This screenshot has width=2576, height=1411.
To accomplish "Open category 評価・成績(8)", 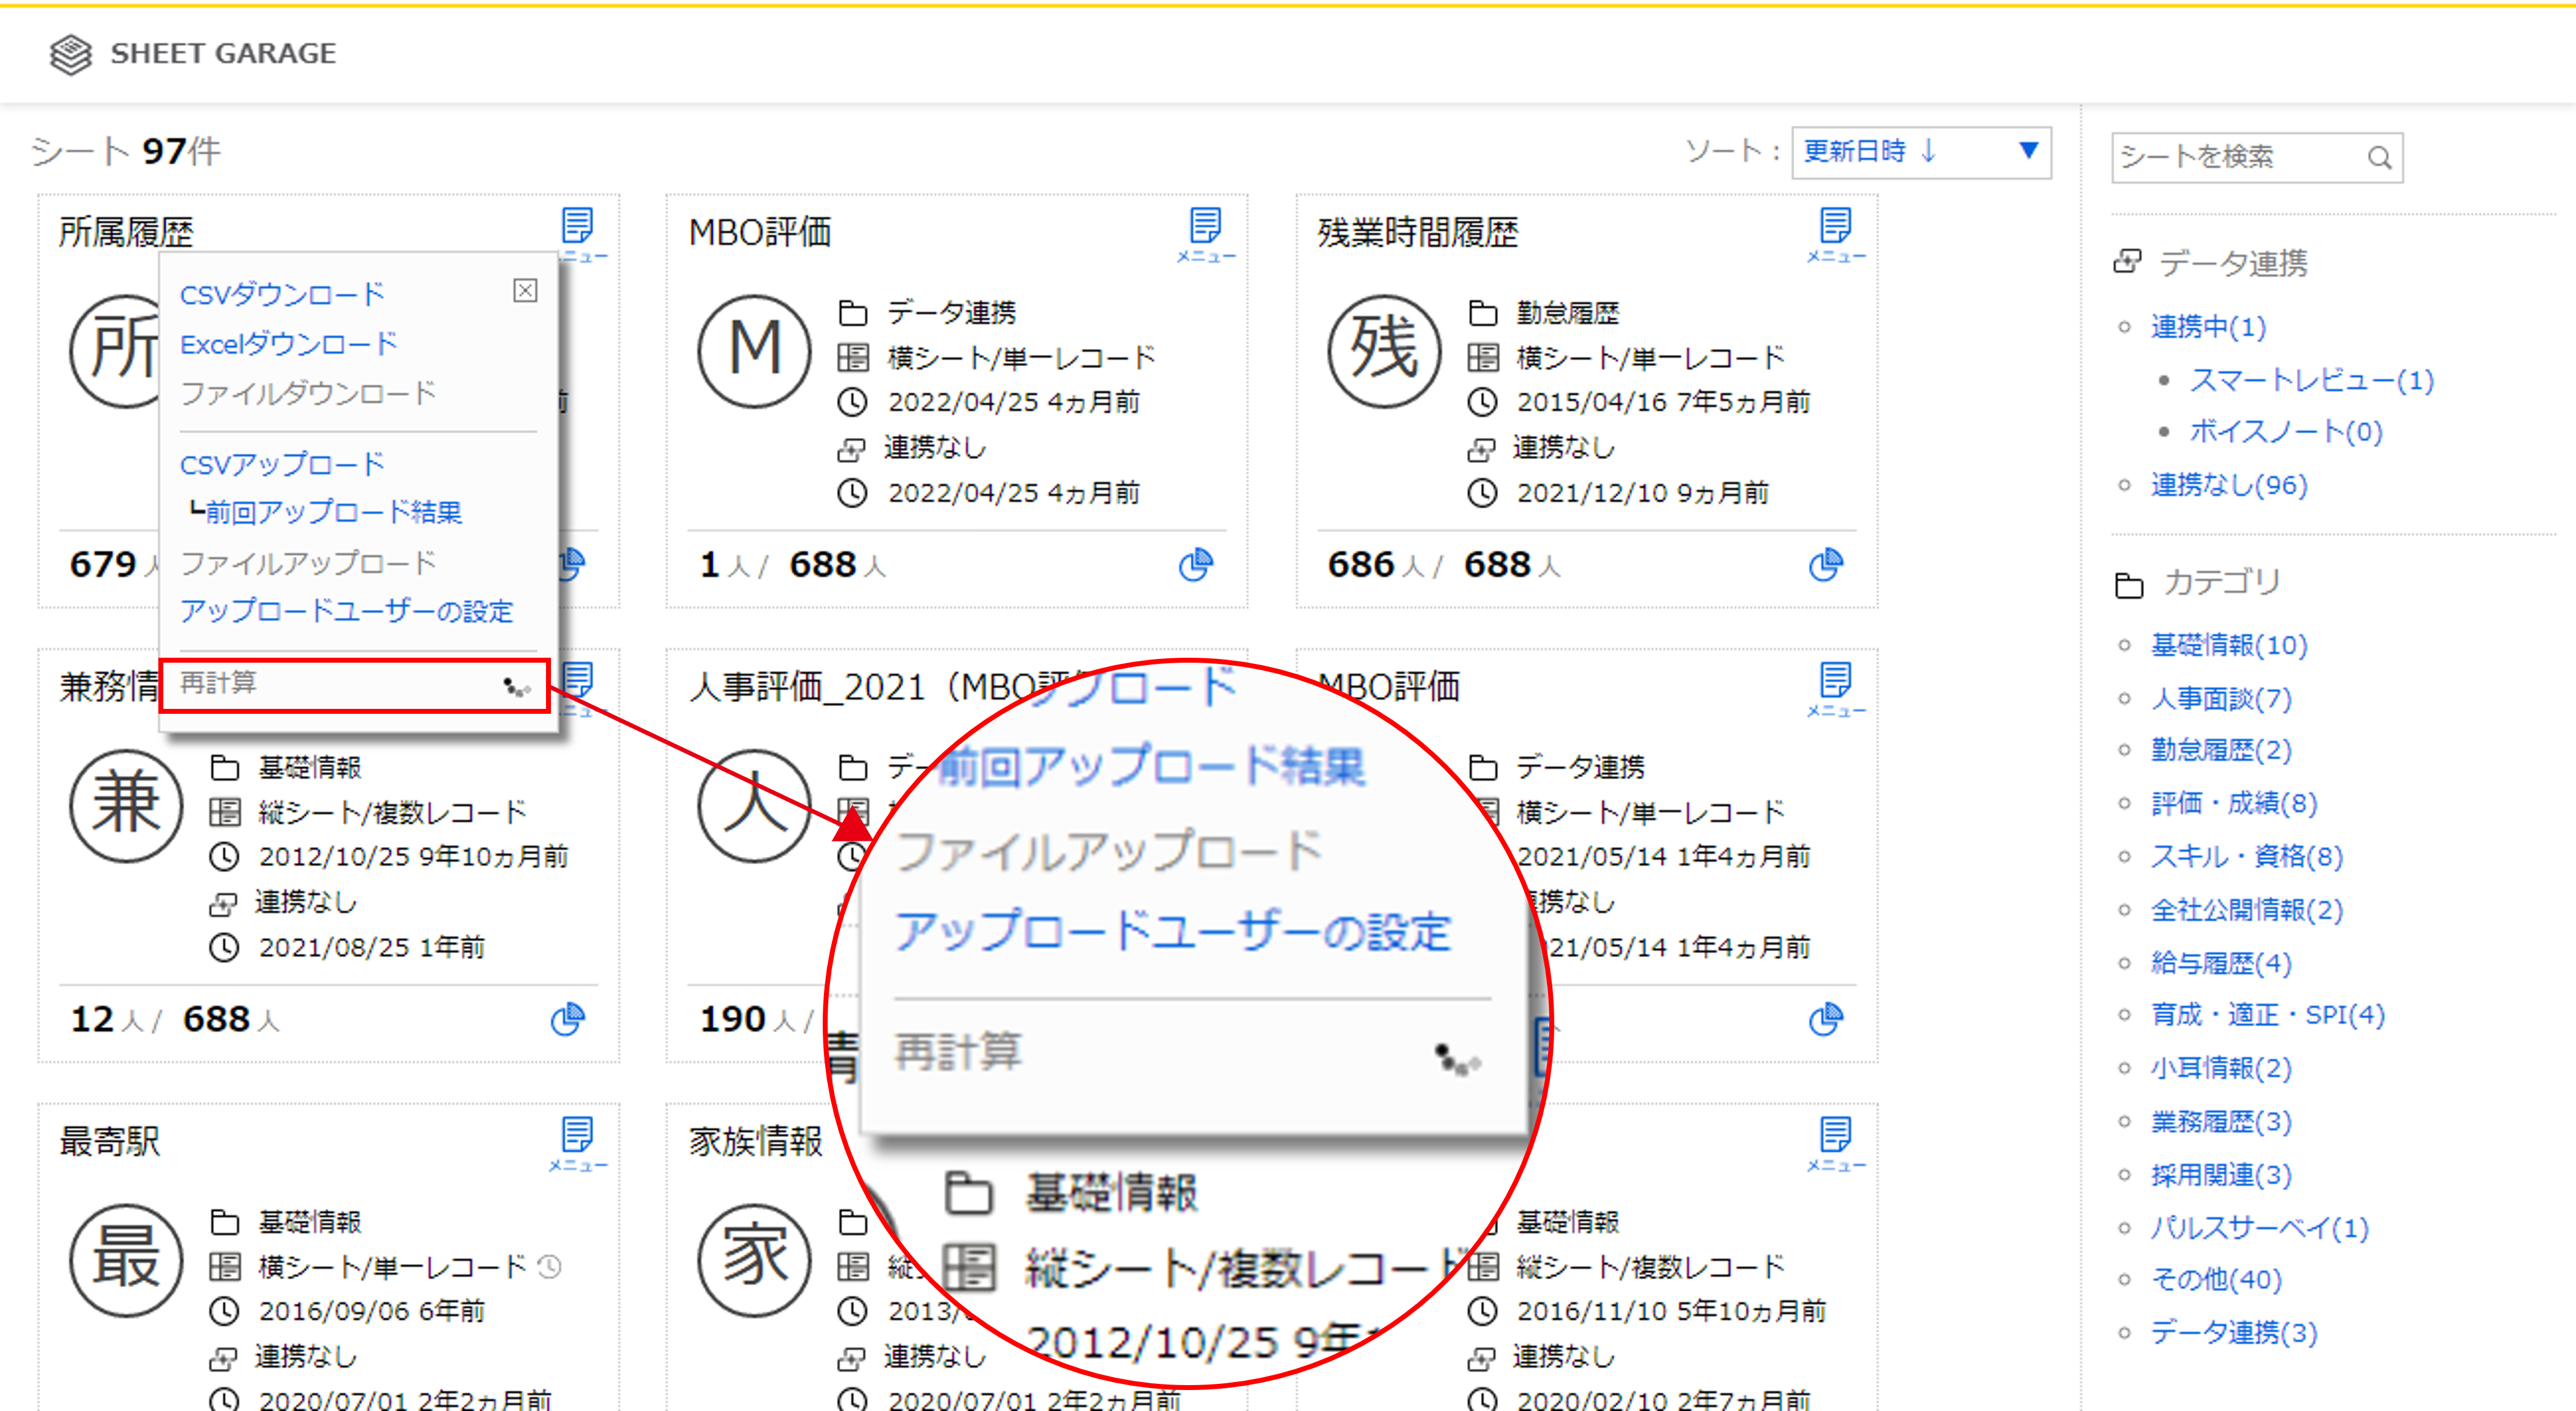I will (2234, 803).
